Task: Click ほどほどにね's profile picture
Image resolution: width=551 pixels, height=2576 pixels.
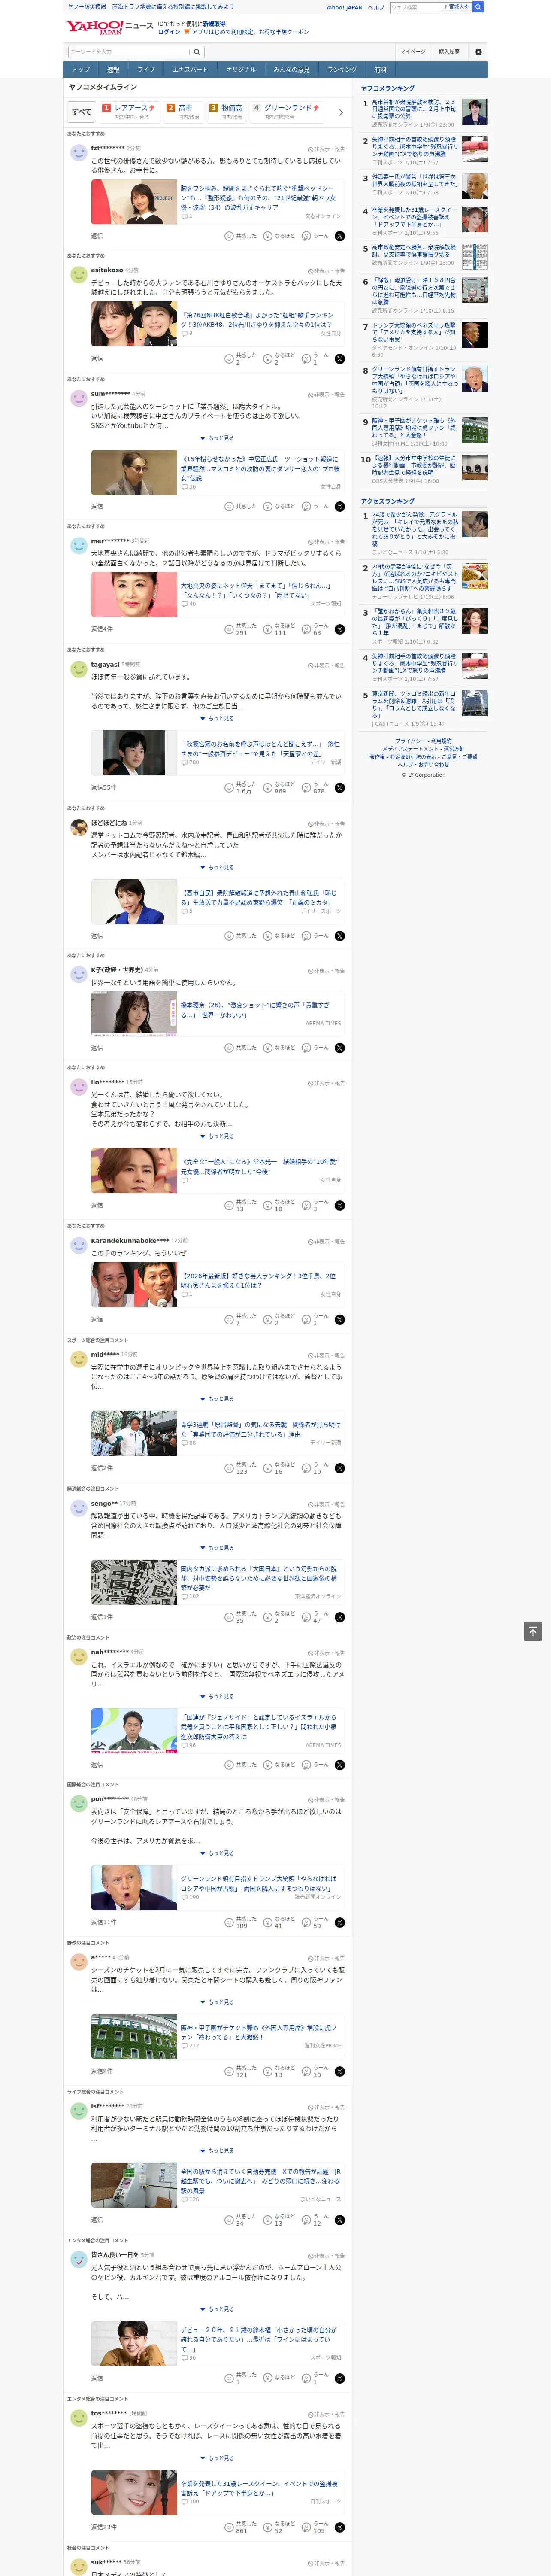Action: pyautogui.click(x=78, y=828)
